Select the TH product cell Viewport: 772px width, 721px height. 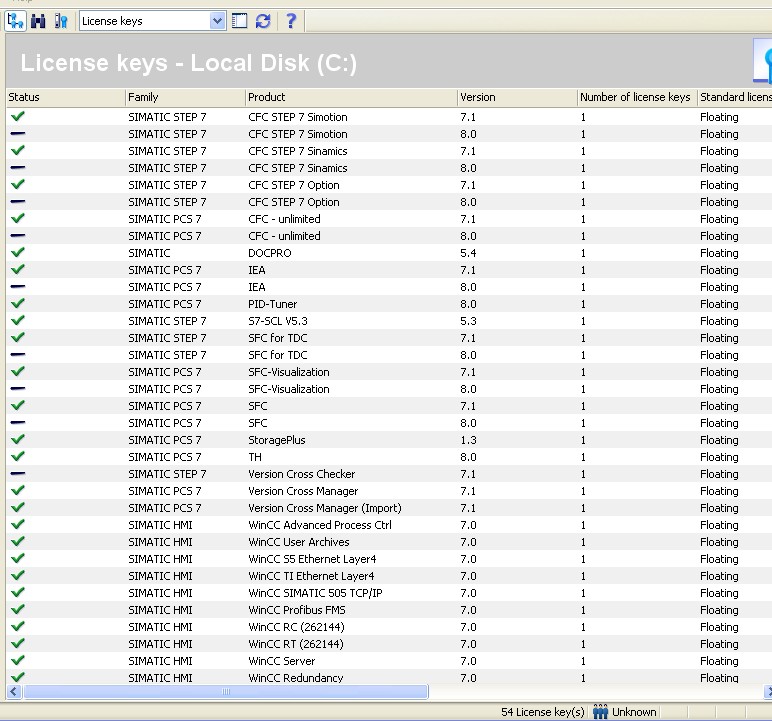tap(255, 457)
